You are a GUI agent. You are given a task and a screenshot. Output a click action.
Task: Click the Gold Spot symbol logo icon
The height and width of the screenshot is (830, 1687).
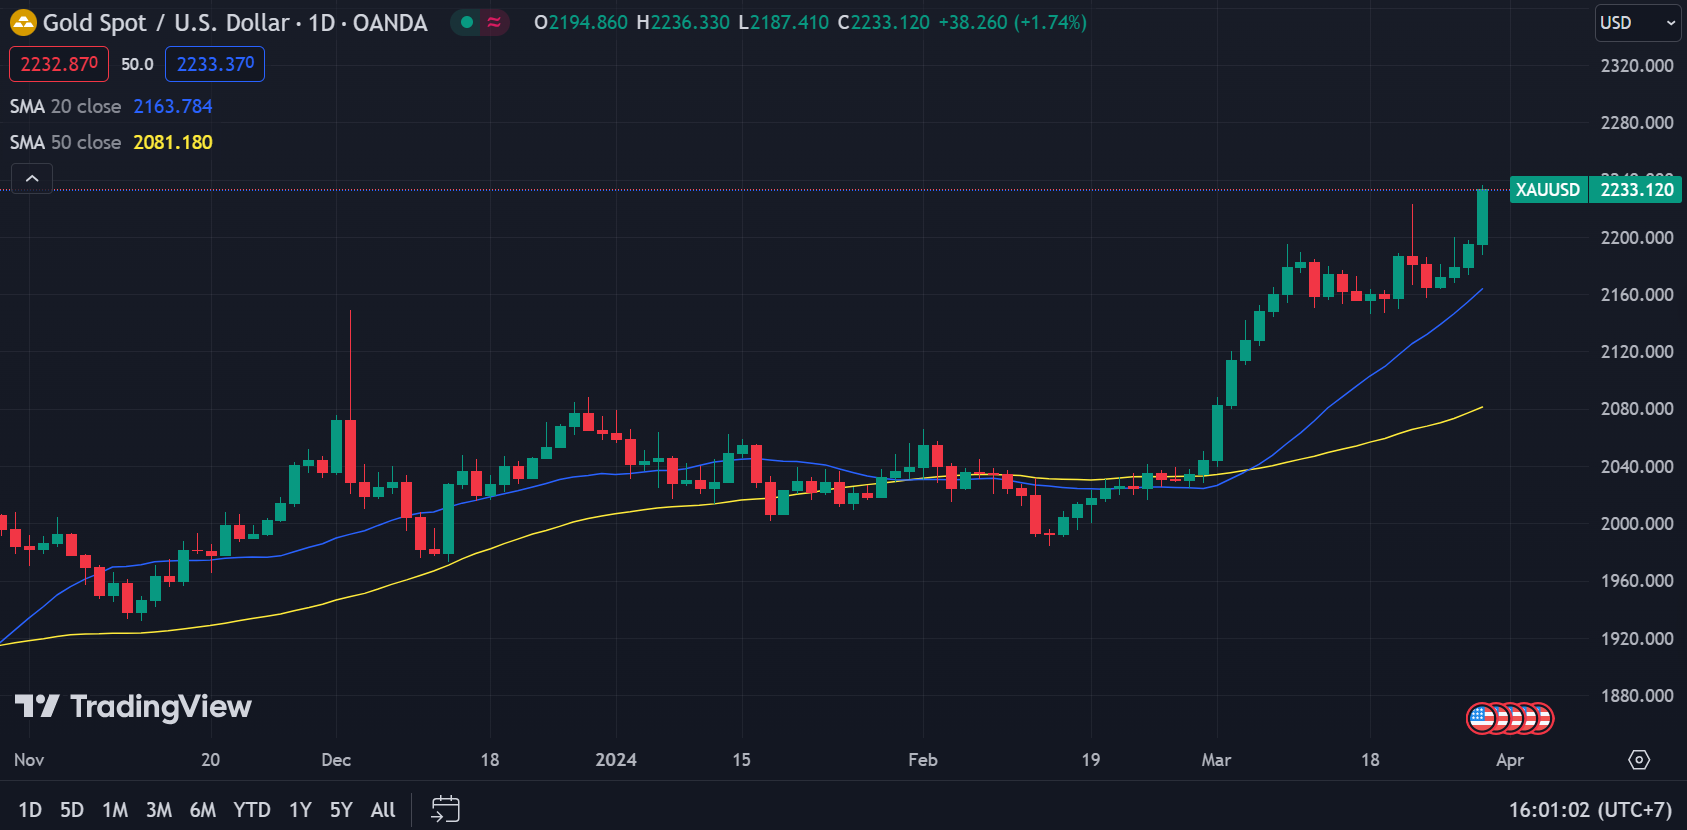22,22
